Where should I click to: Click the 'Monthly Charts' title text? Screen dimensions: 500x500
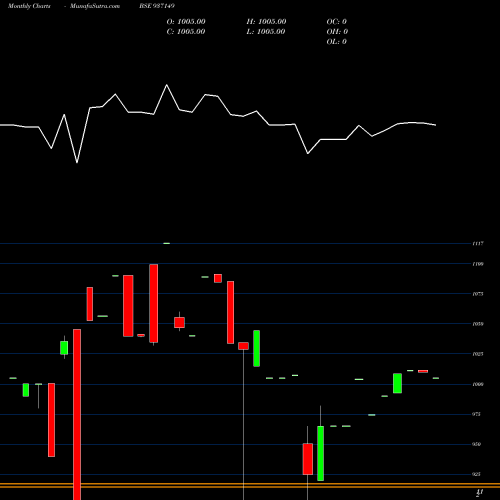pos(29,6)
